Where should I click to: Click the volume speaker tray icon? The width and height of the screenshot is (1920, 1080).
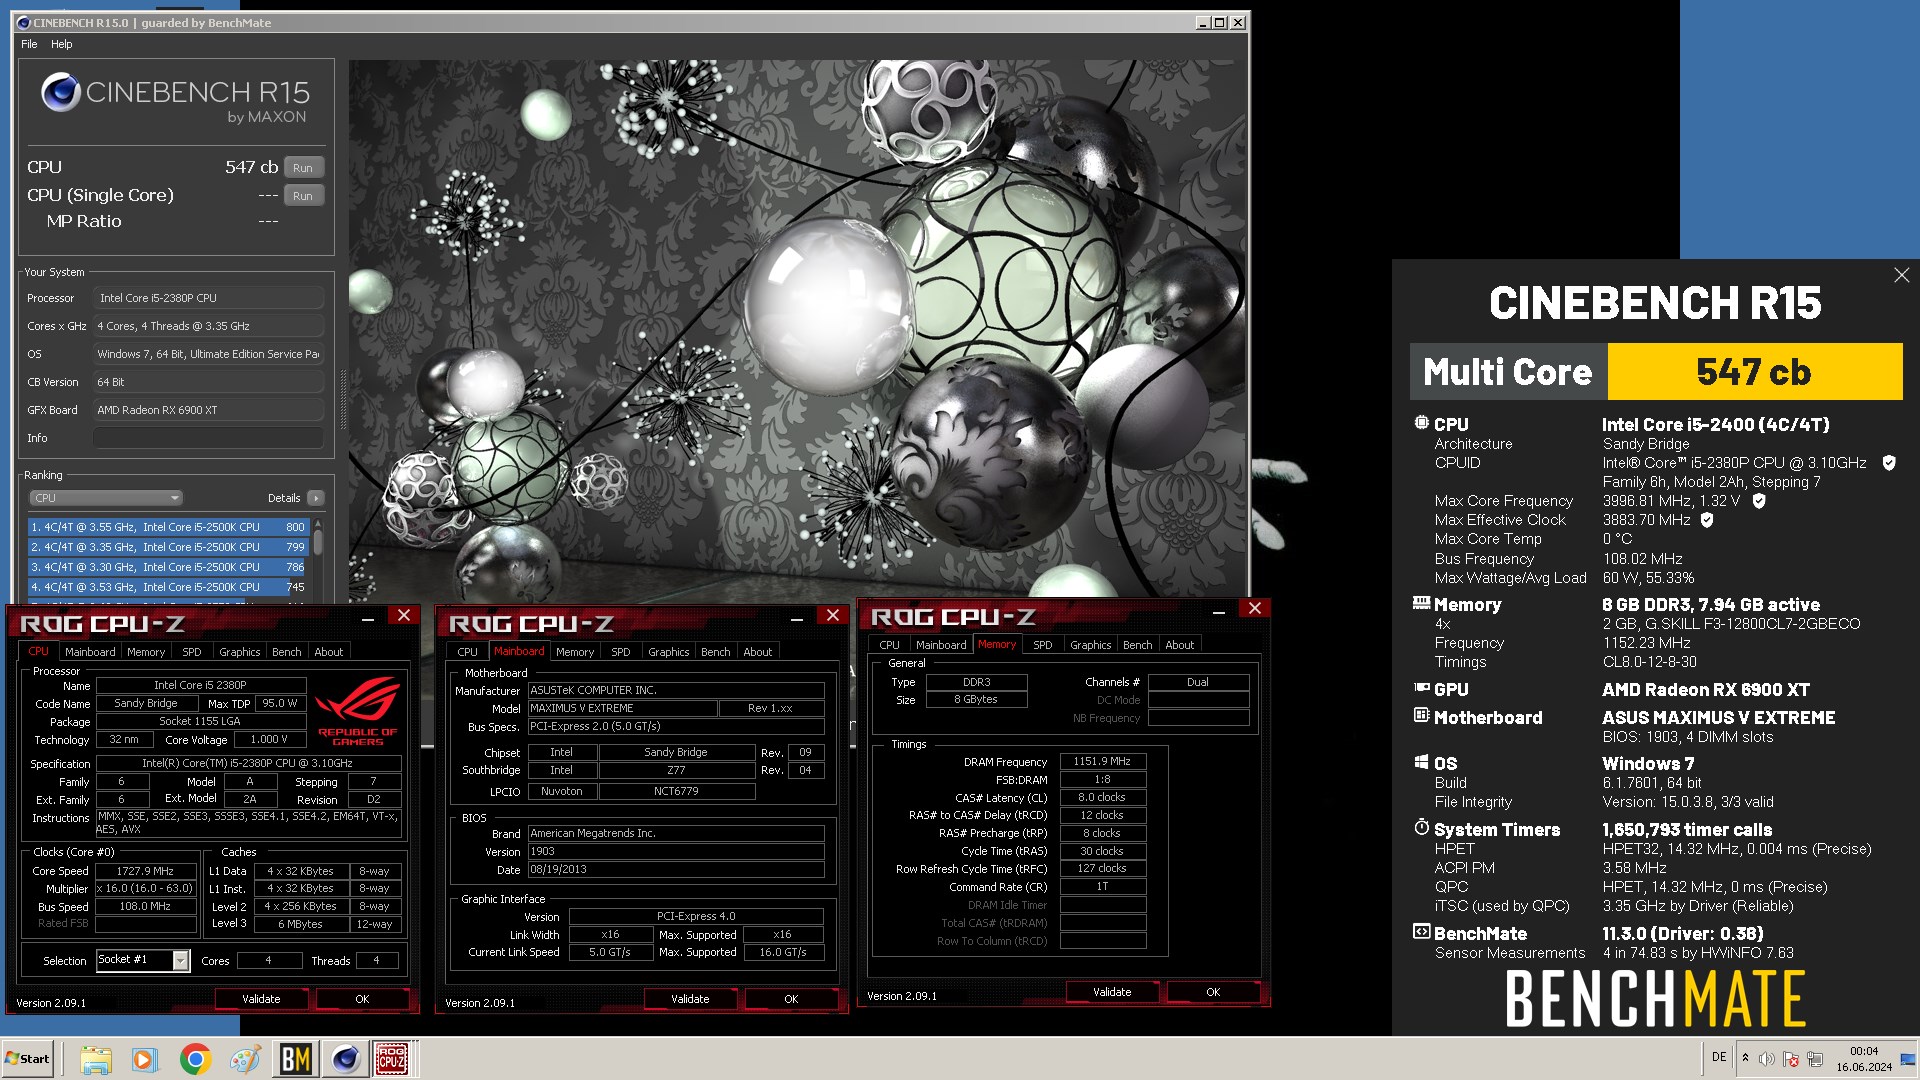point(1767,1059)
